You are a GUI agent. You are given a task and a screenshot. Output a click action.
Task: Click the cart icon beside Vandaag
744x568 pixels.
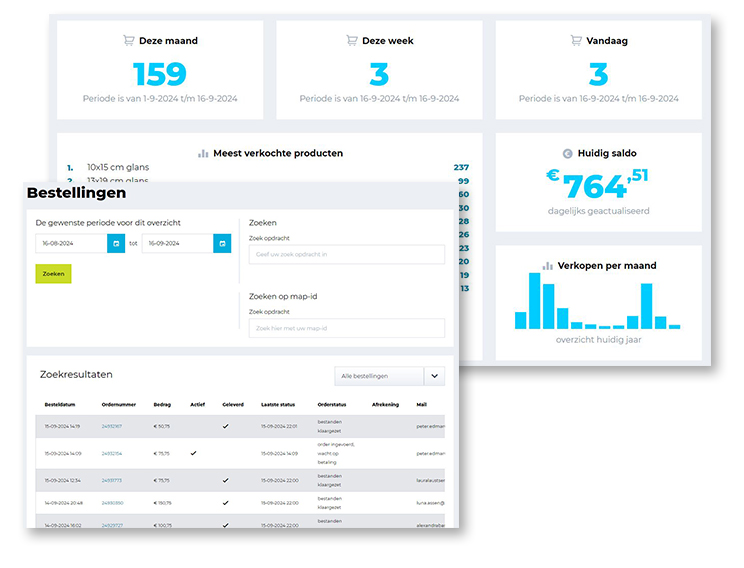576,41
